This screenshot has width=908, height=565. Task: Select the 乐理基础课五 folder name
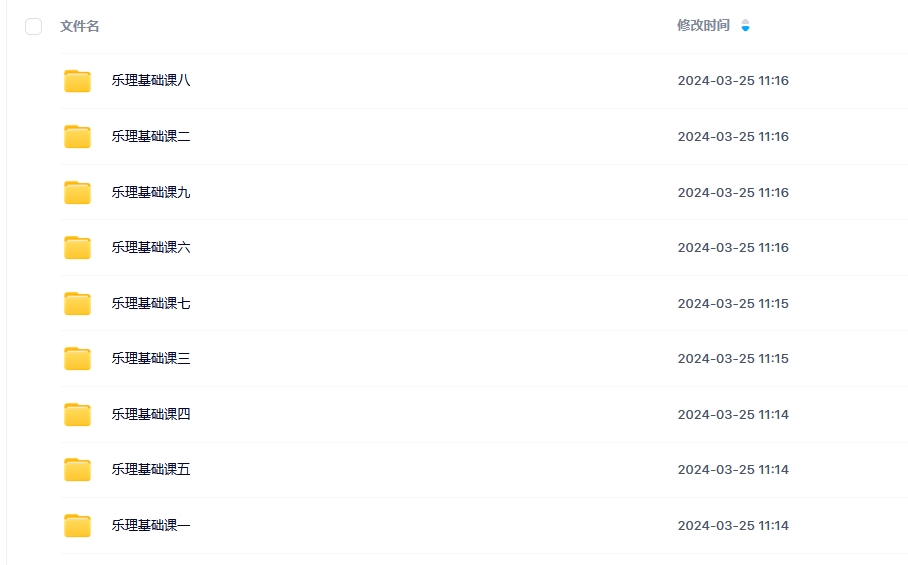click(x=151, y=469)
